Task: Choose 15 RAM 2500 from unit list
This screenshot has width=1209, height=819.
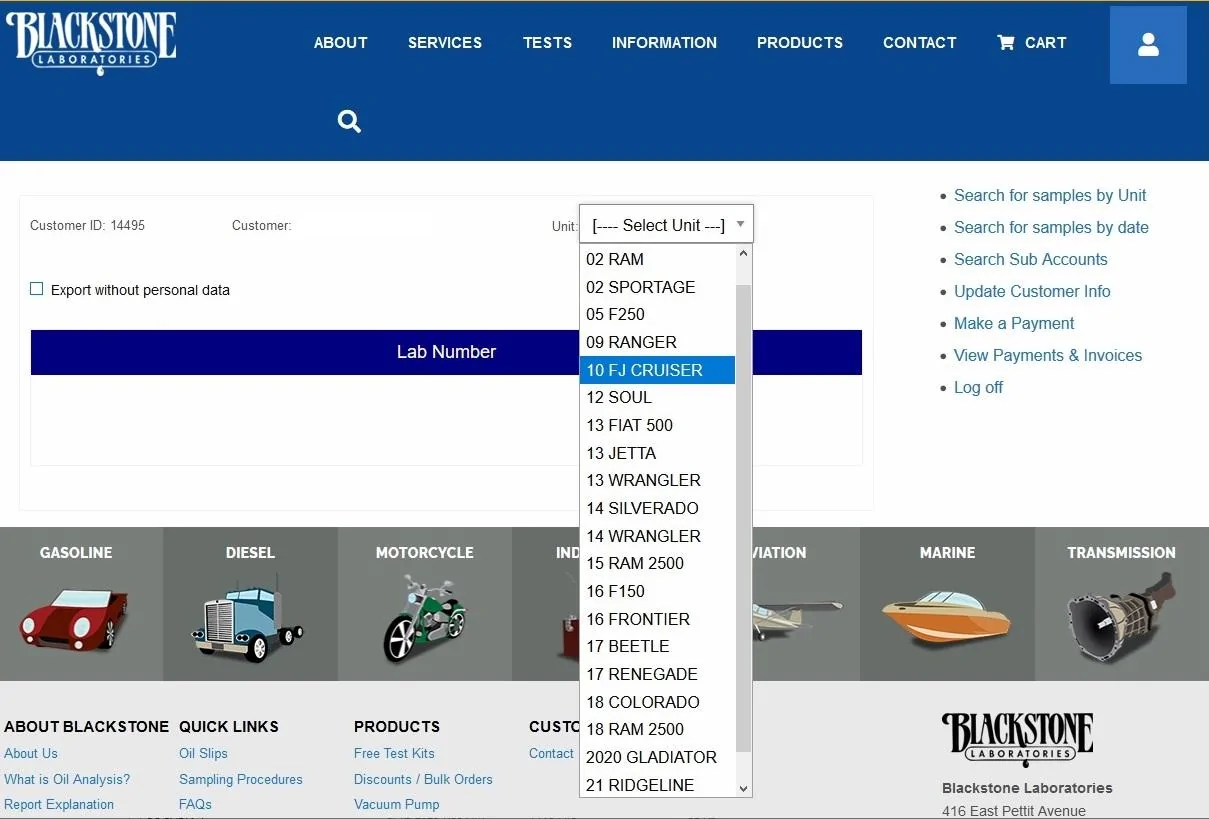Action: [x=657, y=563]
